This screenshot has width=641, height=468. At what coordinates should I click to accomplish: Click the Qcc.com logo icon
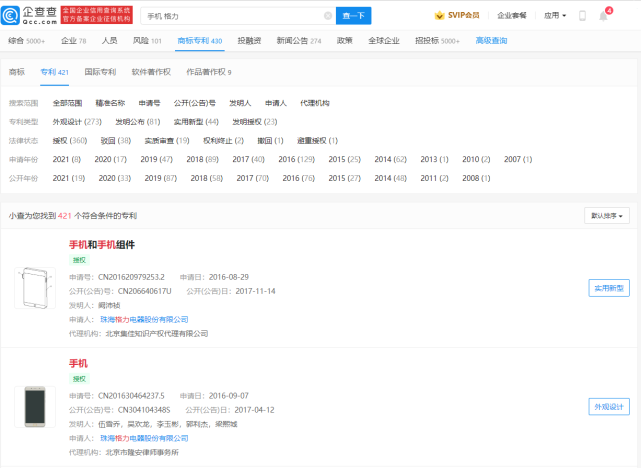(10, 16)
